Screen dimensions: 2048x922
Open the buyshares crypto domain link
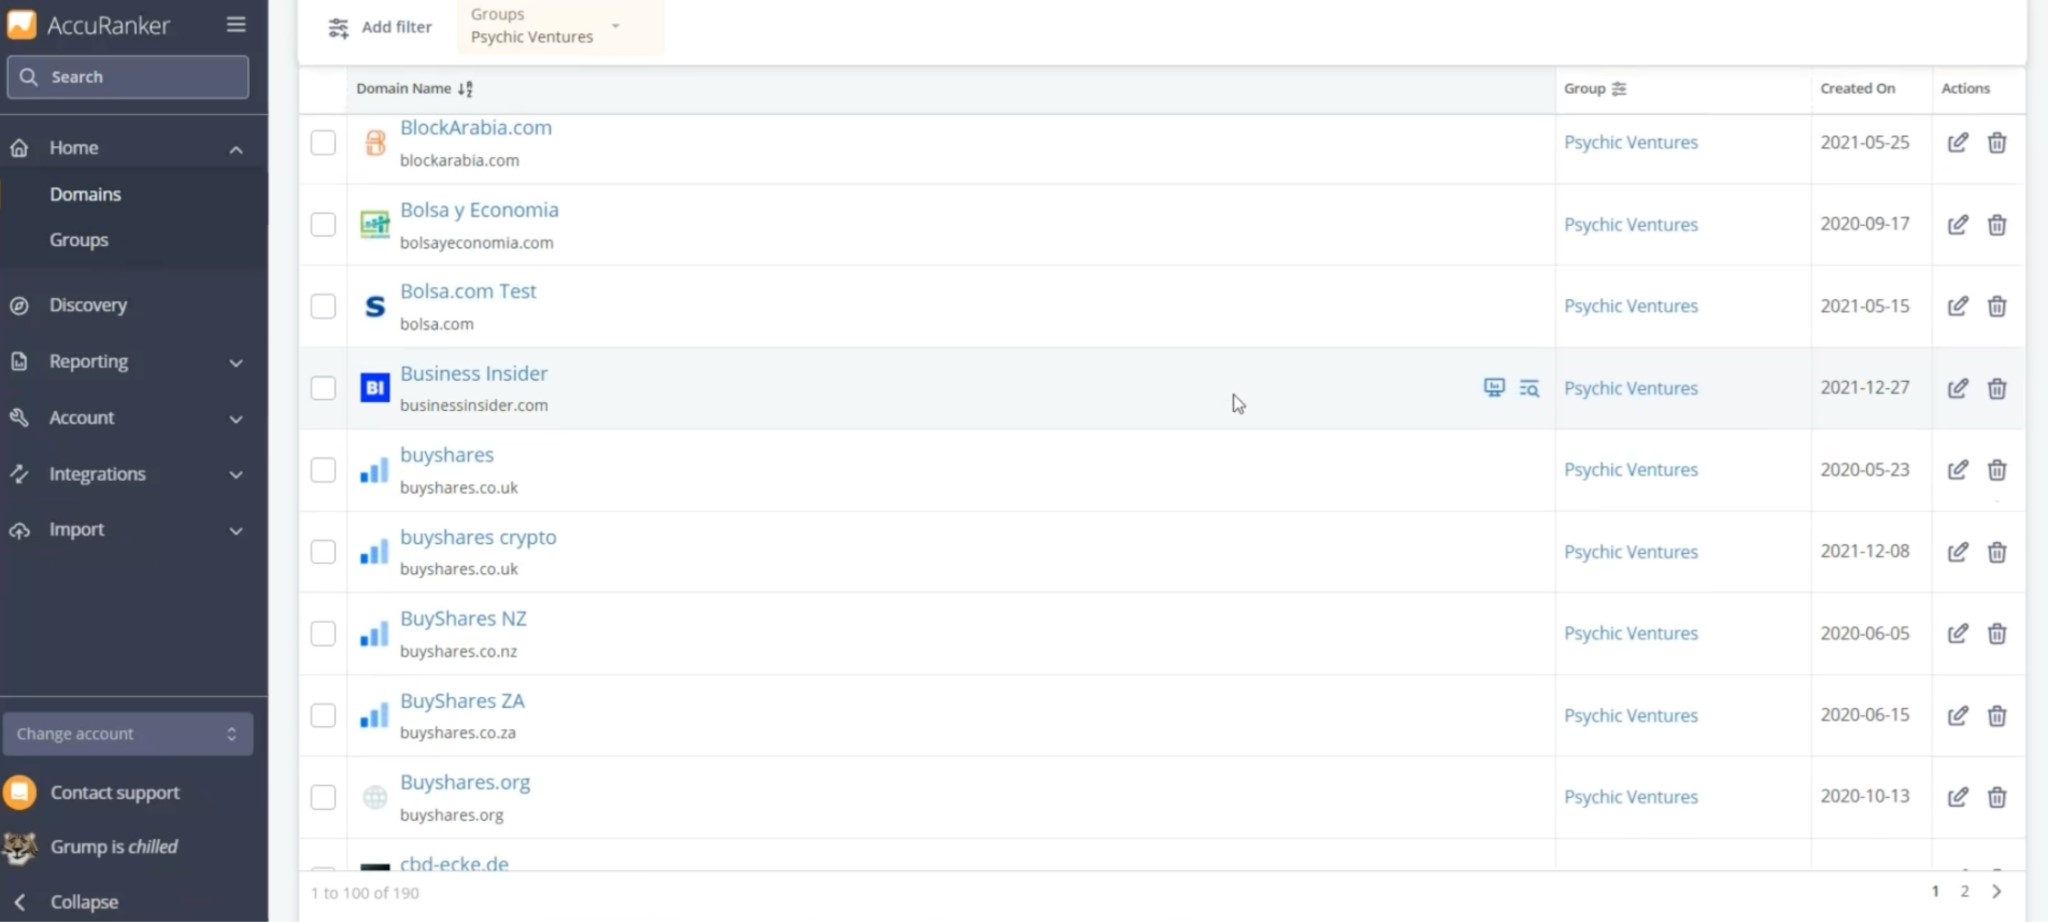[x=478, y=537]
